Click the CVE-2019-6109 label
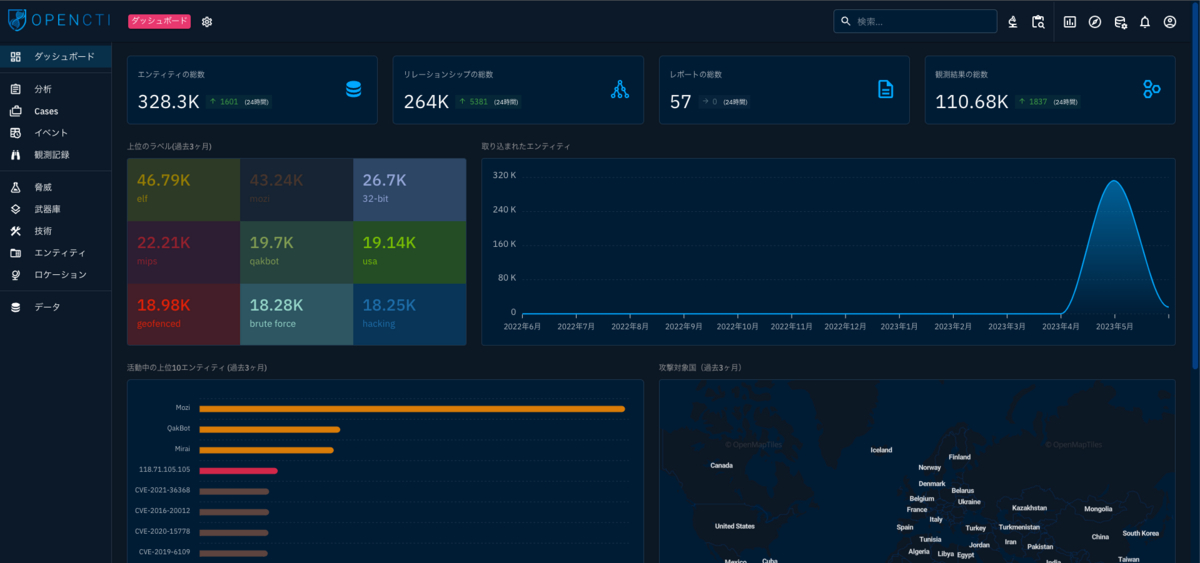Image resolution: width=1200 pixels, height=563 pixels. tap(165, 552)
